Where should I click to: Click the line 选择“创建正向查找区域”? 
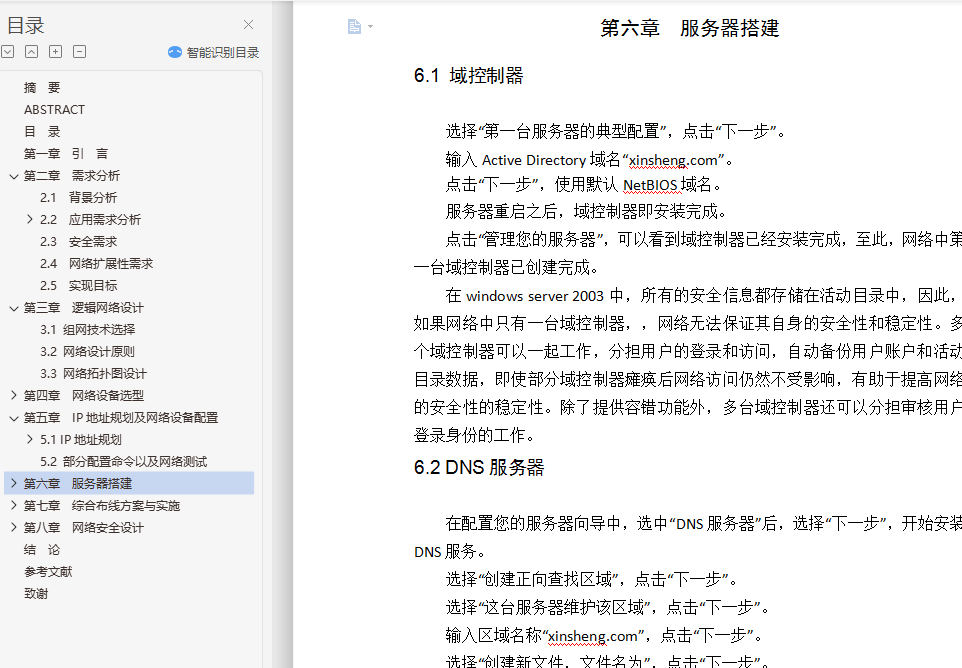click(x=593, y=579)
